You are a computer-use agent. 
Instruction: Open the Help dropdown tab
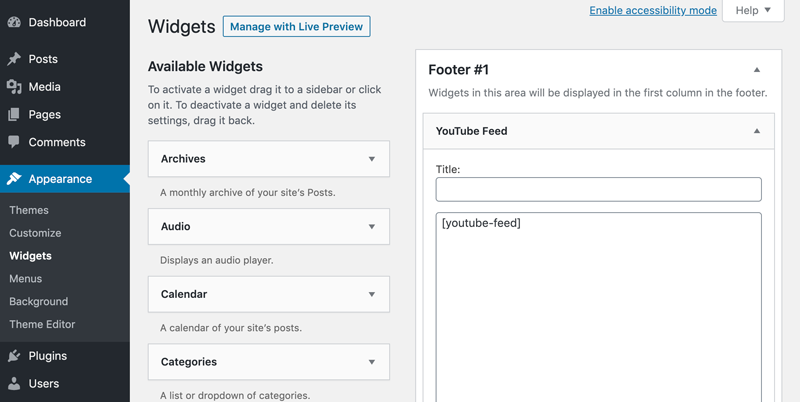[753, 10]
